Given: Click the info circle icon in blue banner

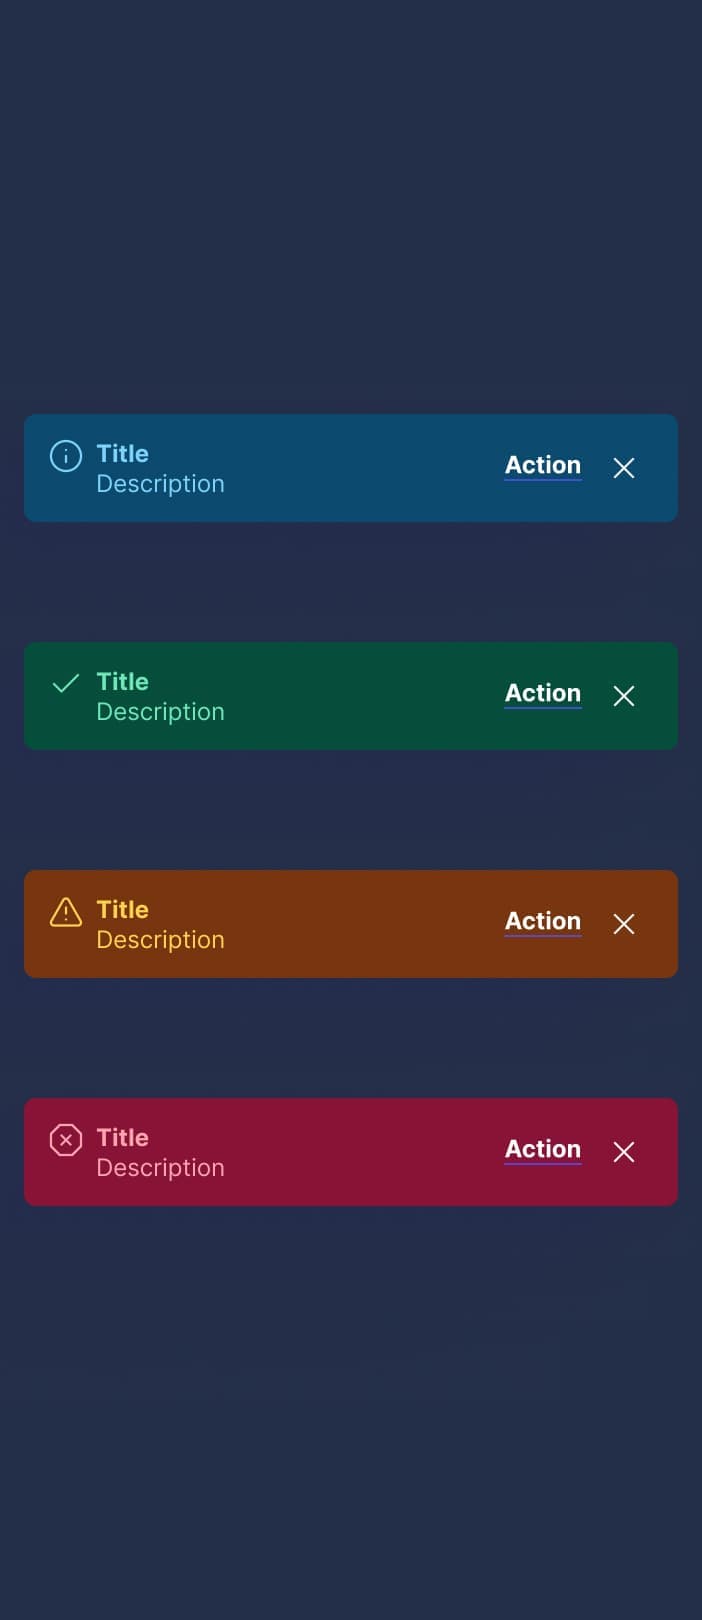Looking at the screenshot, I should [x=66, y=456].
